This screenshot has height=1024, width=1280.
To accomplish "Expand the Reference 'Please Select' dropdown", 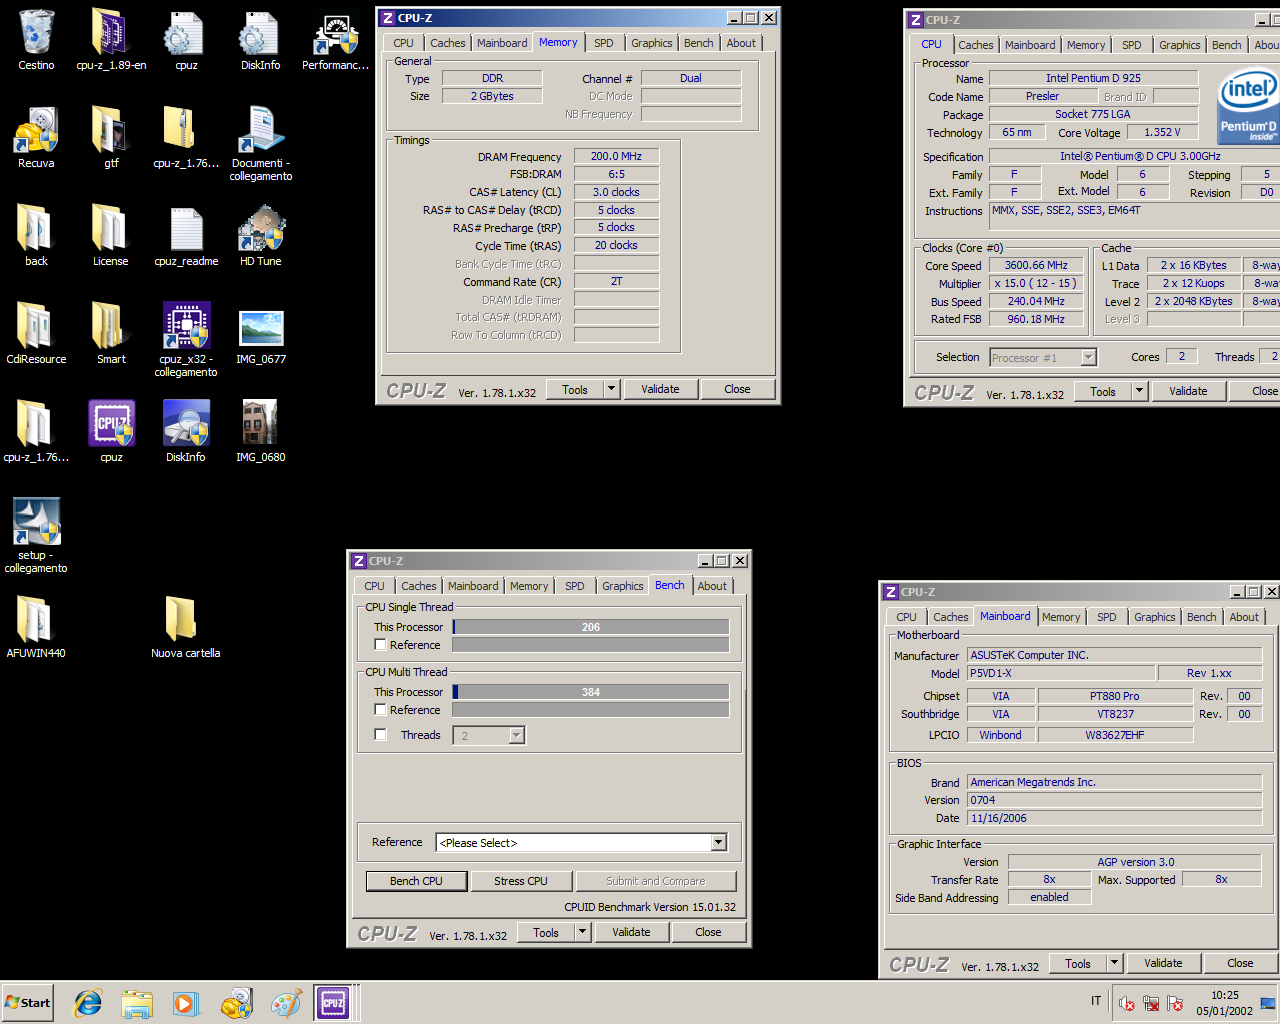I will 718,843.
